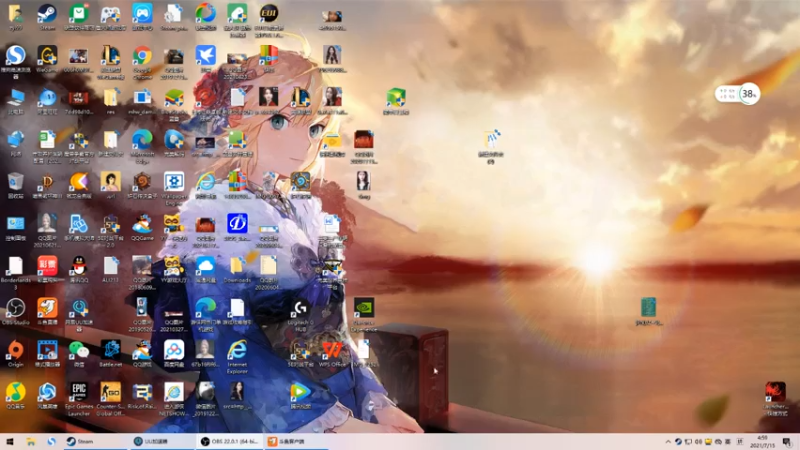Open the This PC desktop icon
This screenshot has width=800, height=450.
click(x=15, y=101)
